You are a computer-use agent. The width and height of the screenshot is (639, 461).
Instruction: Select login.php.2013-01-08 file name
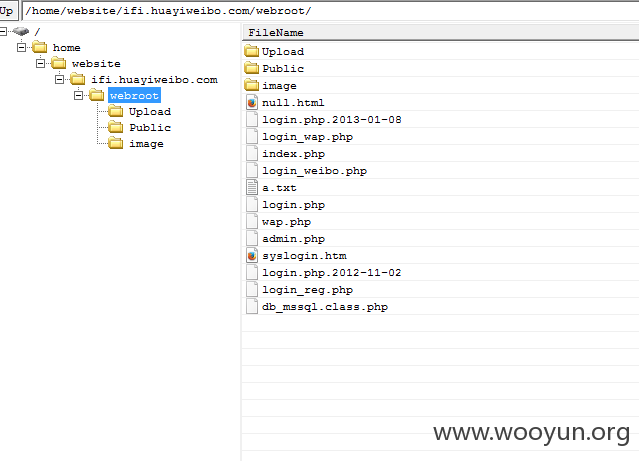tap(332, 120)
